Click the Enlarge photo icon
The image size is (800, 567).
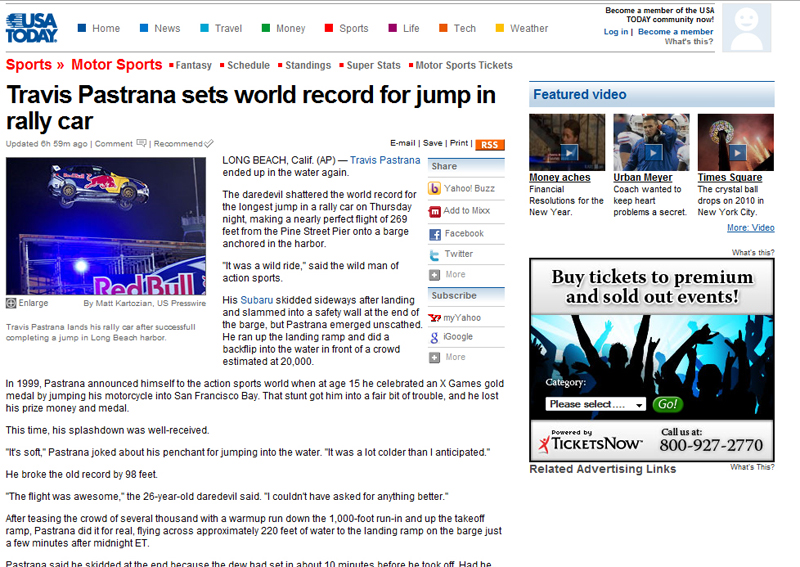tap(11, 303)
